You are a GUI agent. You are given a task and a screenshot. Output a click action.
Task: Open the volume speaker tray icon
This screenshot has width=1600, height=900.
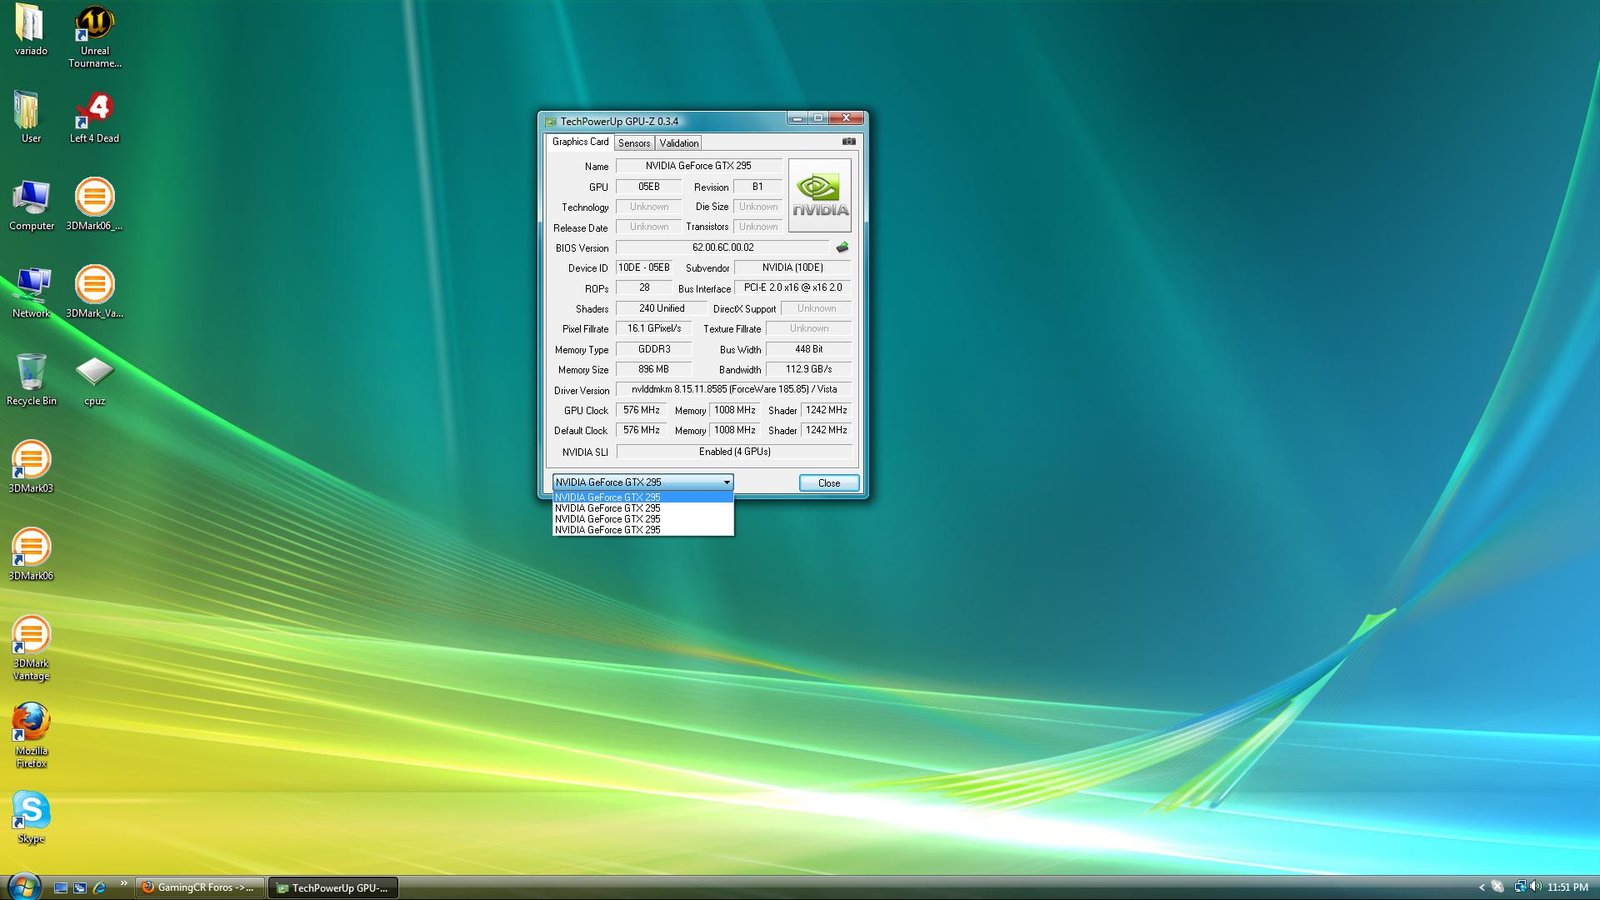click(x=1535, y=886)
